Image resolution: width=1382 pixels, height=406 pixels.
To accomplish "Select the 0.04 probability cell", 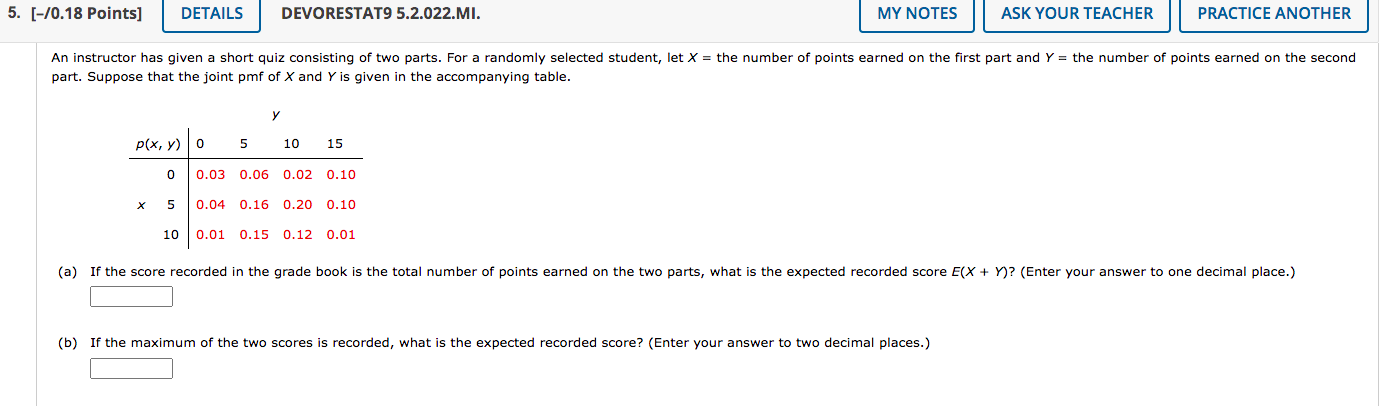I will (x=210, y=205).
